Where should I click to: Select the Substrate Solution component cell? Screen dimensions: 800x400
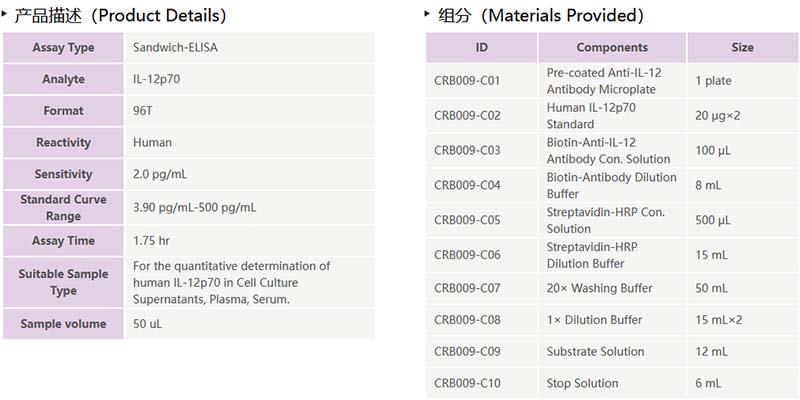(x=594, y=351)
